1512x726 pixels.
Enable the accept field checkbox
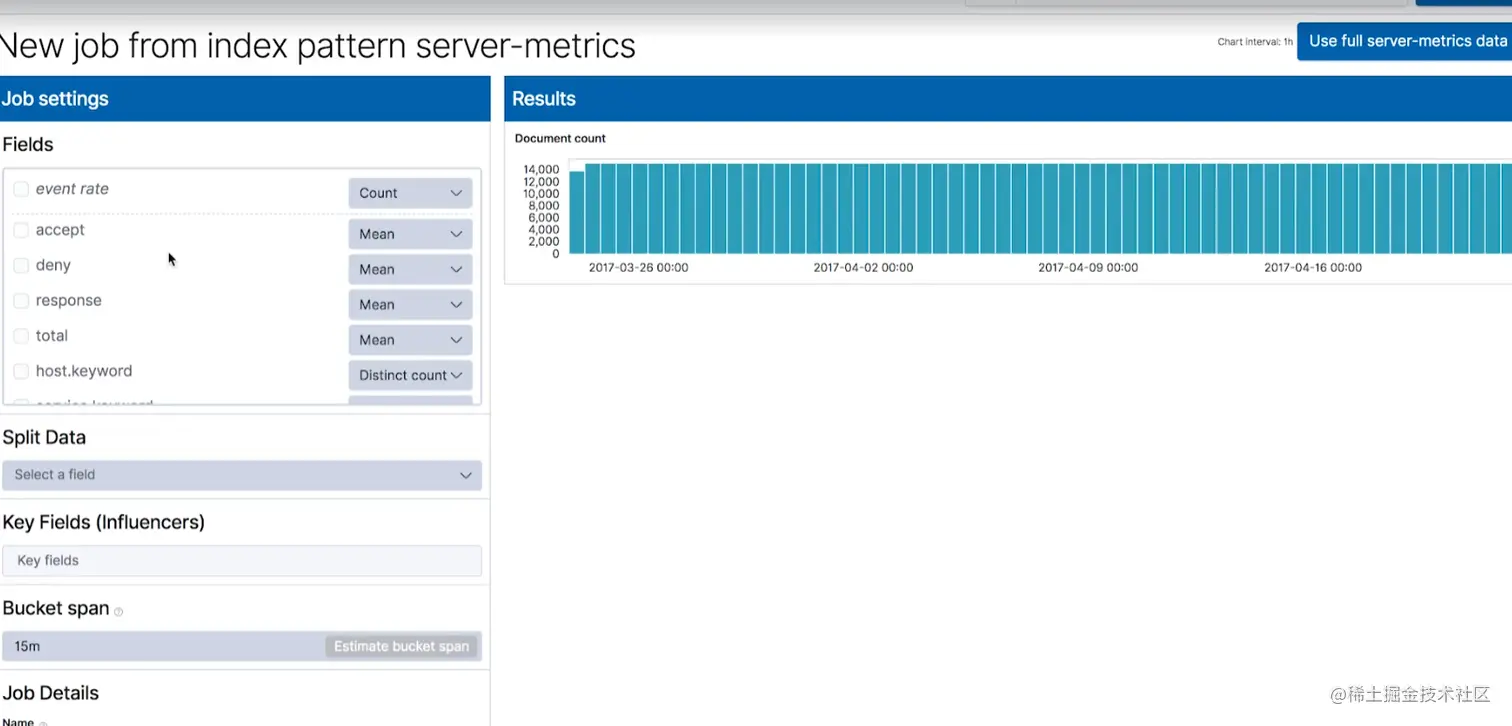coord(21,230)
